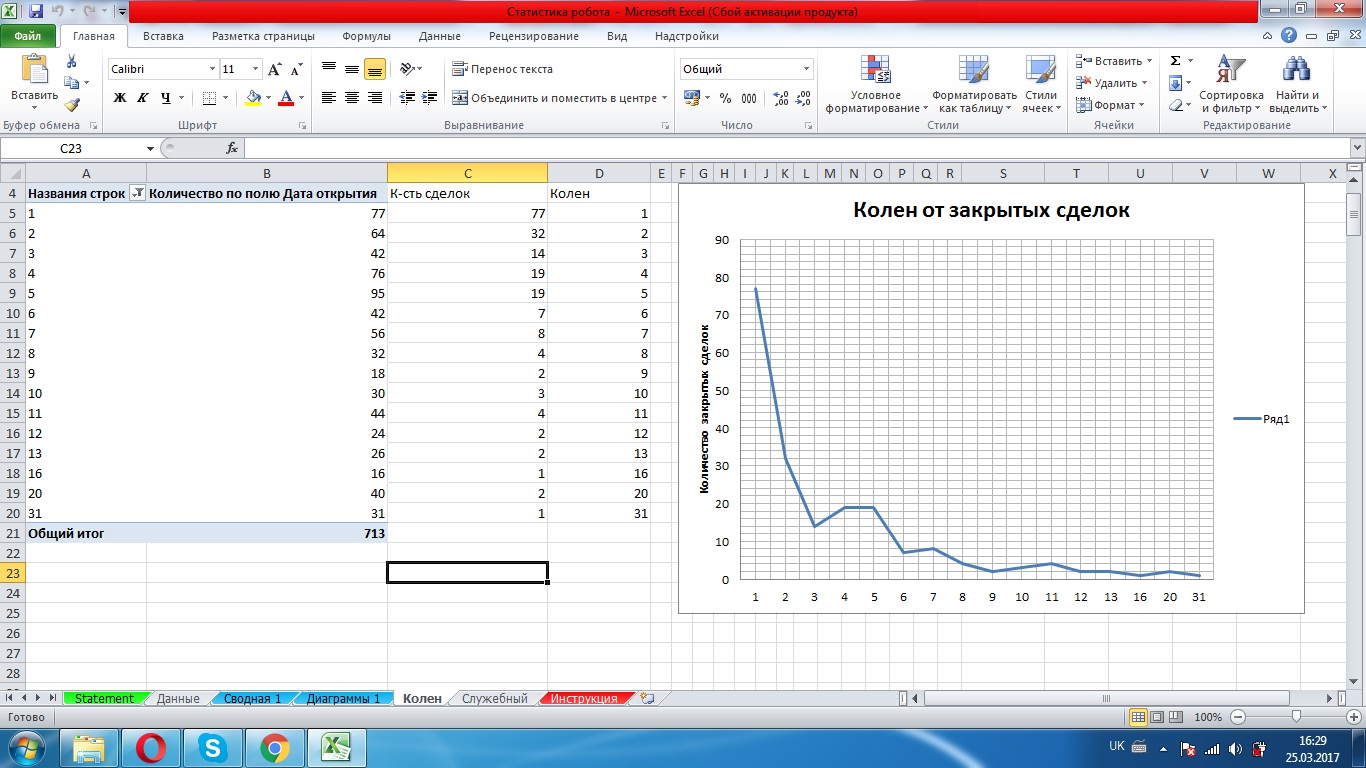
Task: Open Skype from taskbar
Action: [213, 747]
